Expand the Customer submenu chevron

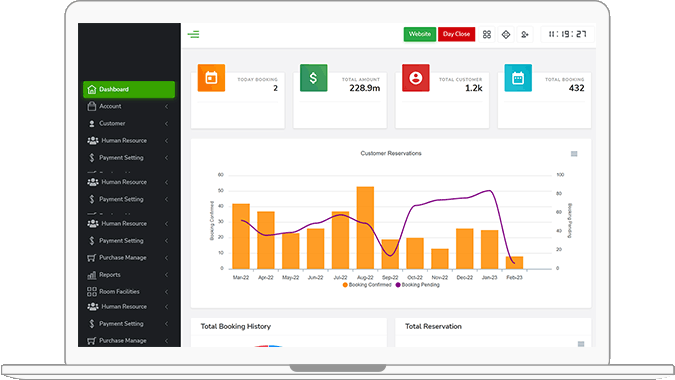[x=167, y=124]
